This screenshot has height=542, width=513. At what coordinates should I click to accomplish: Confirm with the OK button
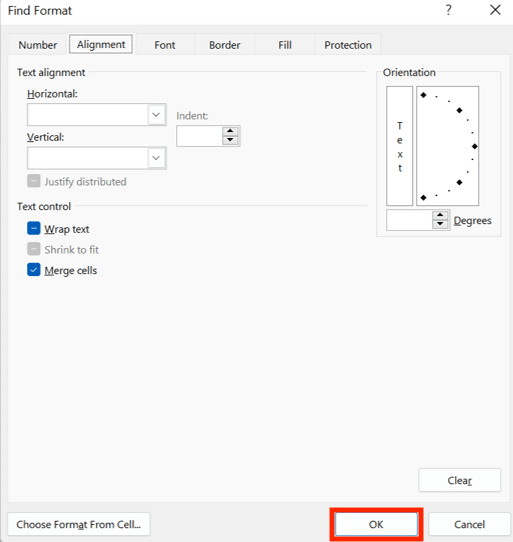click(376, 524)
